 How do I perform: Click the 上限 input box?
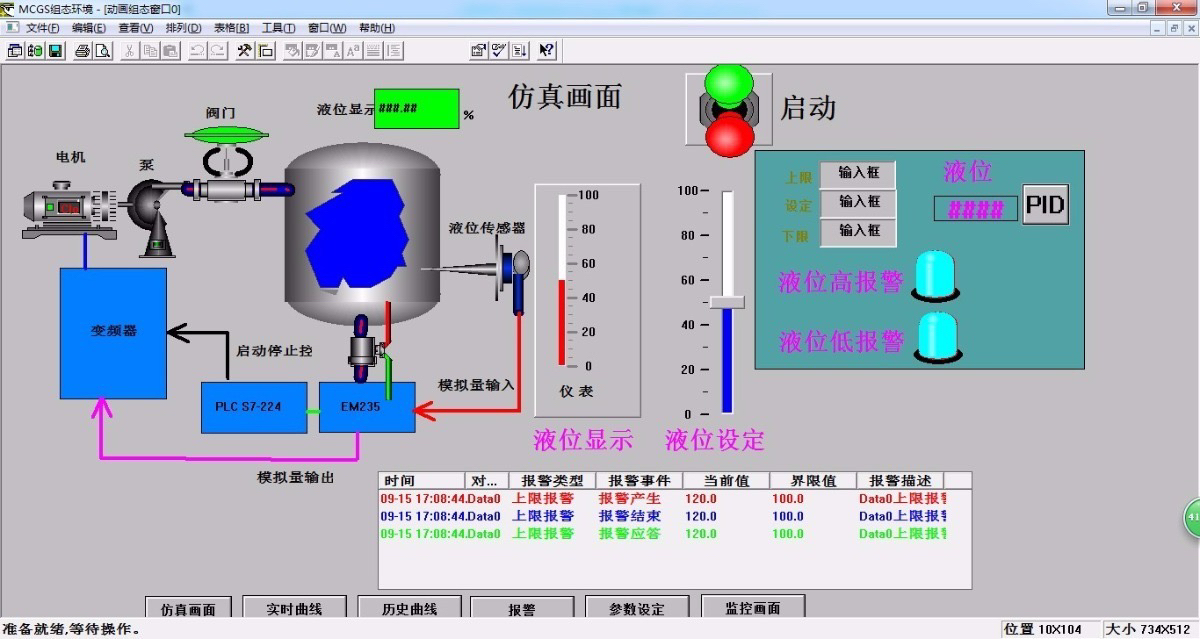click(858, 174)
